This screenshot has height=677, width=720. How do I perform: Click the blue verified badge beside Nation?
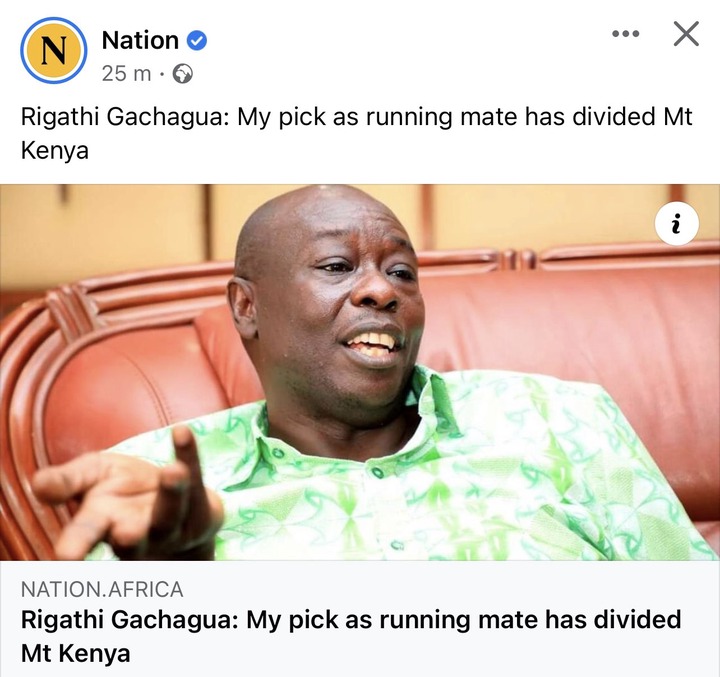click(197, 40)
